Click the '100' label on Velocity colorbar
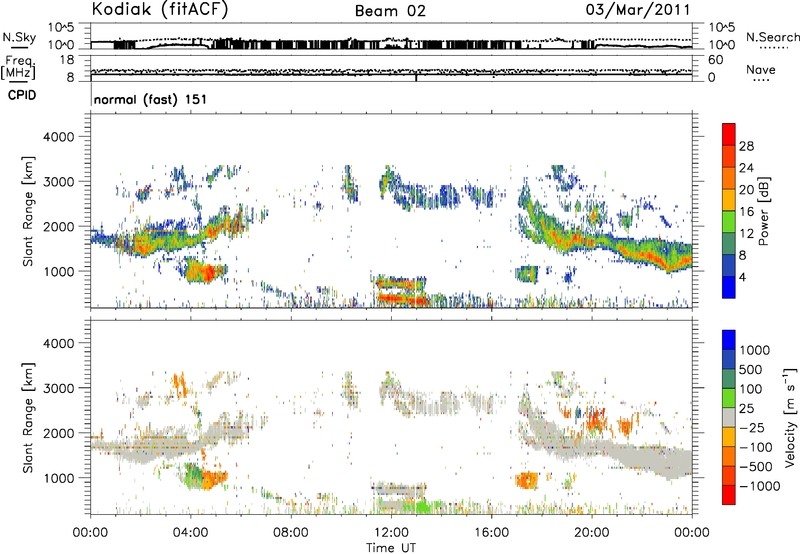 (751, 389)
